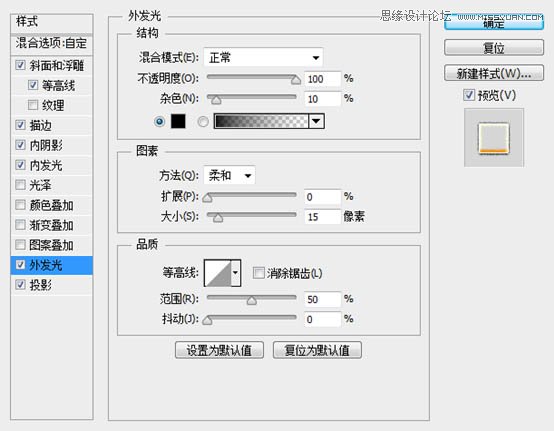554x431 pixels.
Task: Click the 不透明度 slider handle
Action: 296,80
